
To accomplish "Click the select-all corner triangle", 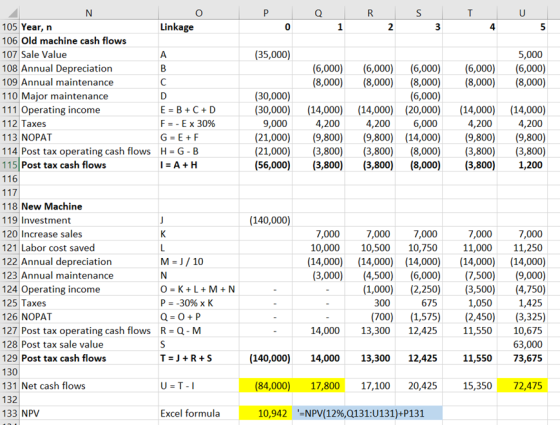I will [x=10, y=13].
